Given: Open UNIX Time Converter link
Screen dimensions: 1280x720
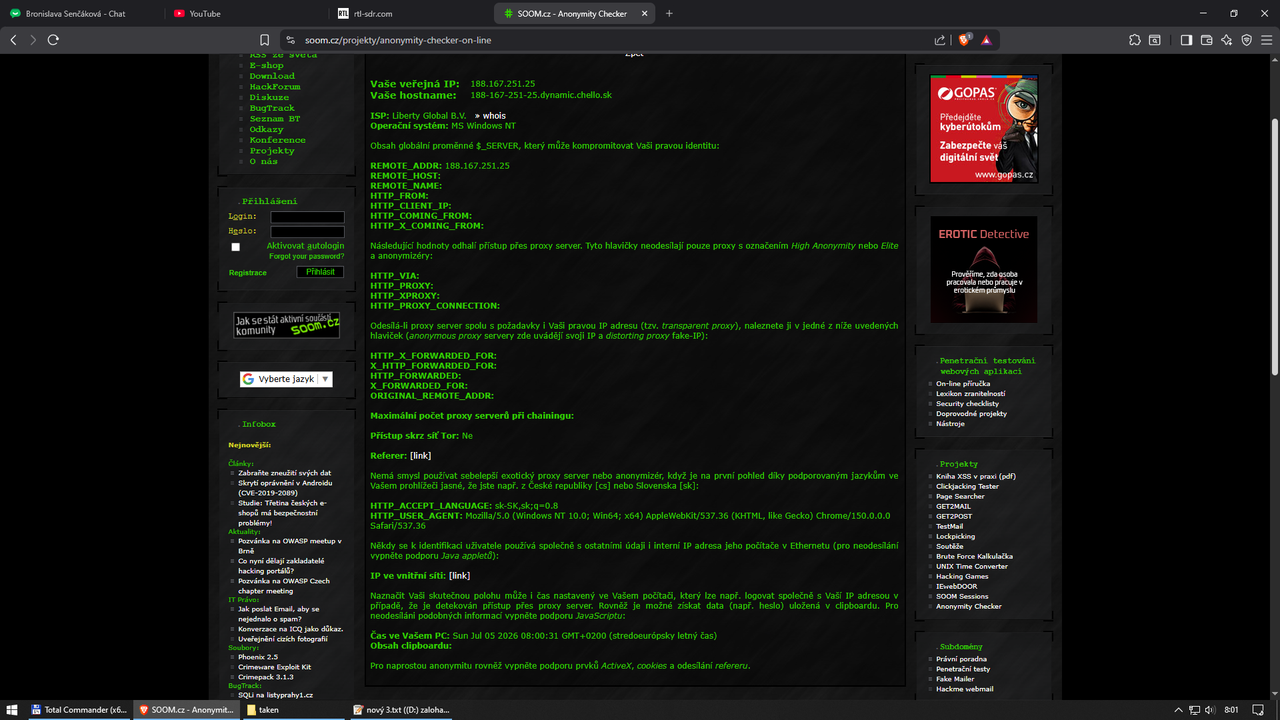Looking at the screenshot, I should click(x=972, y=566).
